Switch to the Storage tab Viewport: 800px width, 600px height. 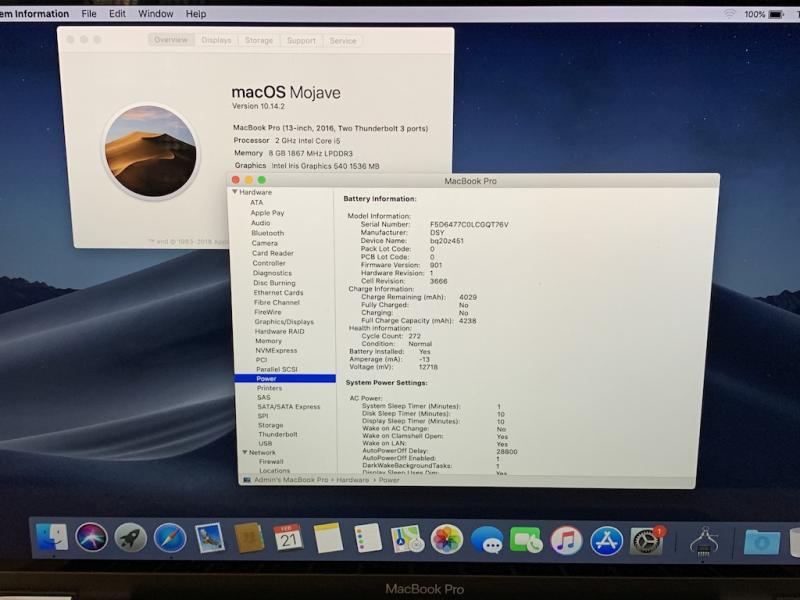click(259, 41)
